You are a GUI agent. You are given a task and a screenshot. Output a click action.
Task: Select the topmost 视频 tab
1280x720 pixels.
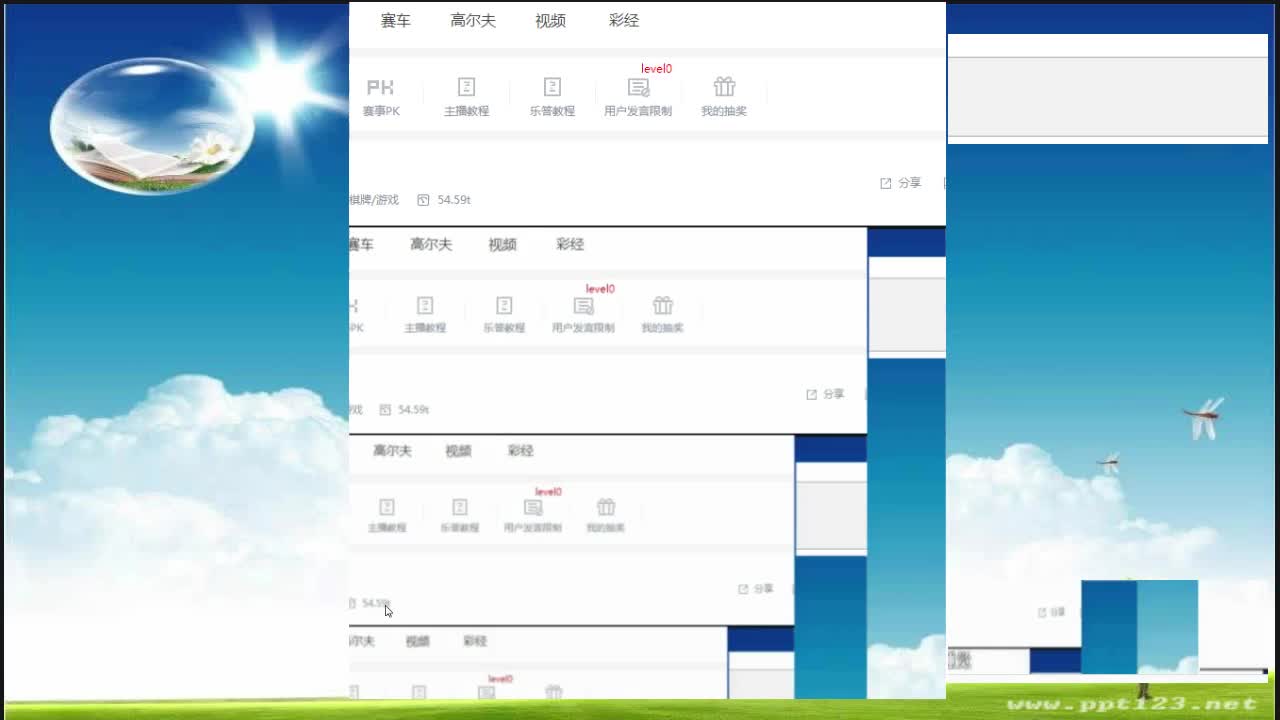550,21
